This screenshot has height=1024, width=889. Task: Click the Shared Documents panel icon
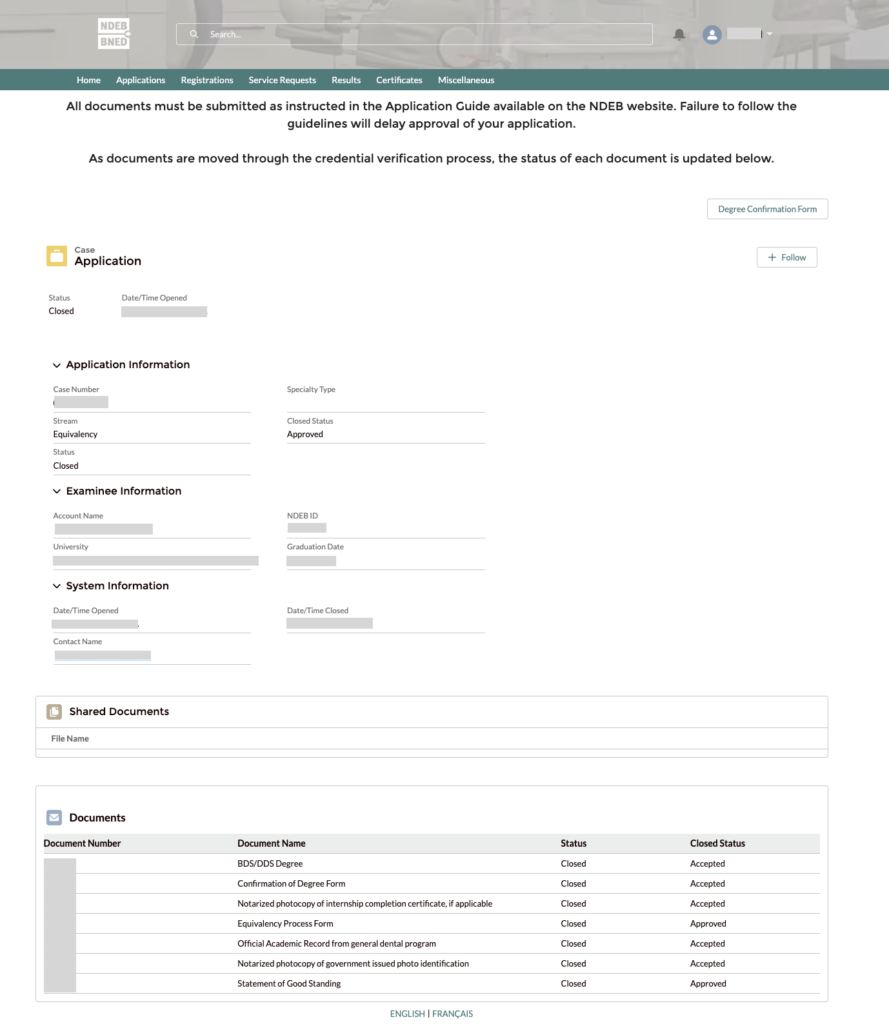(x=54, y=712)
